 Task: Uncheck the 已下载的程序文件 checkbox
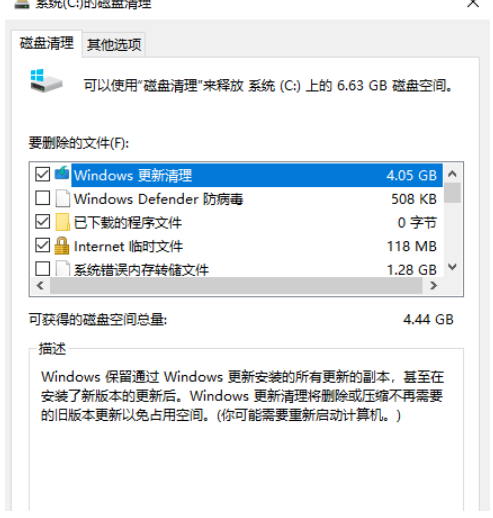point(42,221)
